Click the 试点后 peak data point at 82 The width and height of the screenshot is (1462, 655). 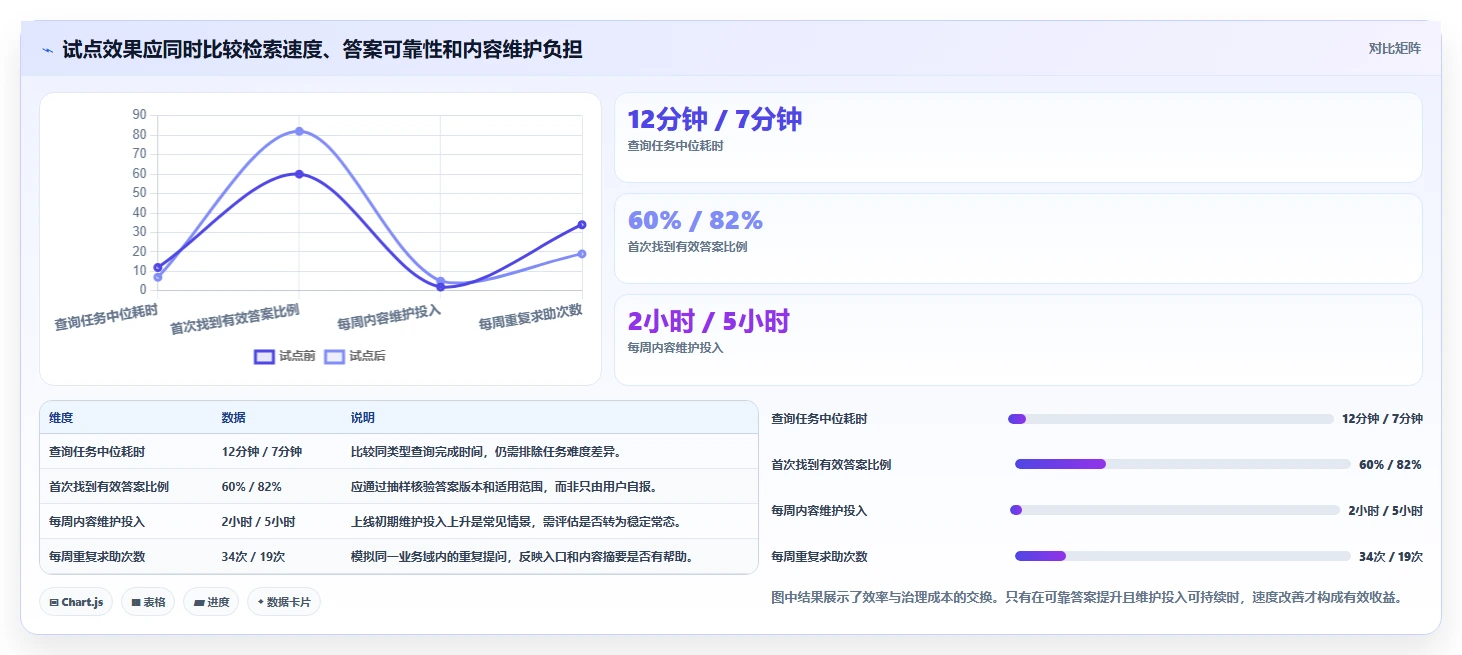(x=299, y=131)
